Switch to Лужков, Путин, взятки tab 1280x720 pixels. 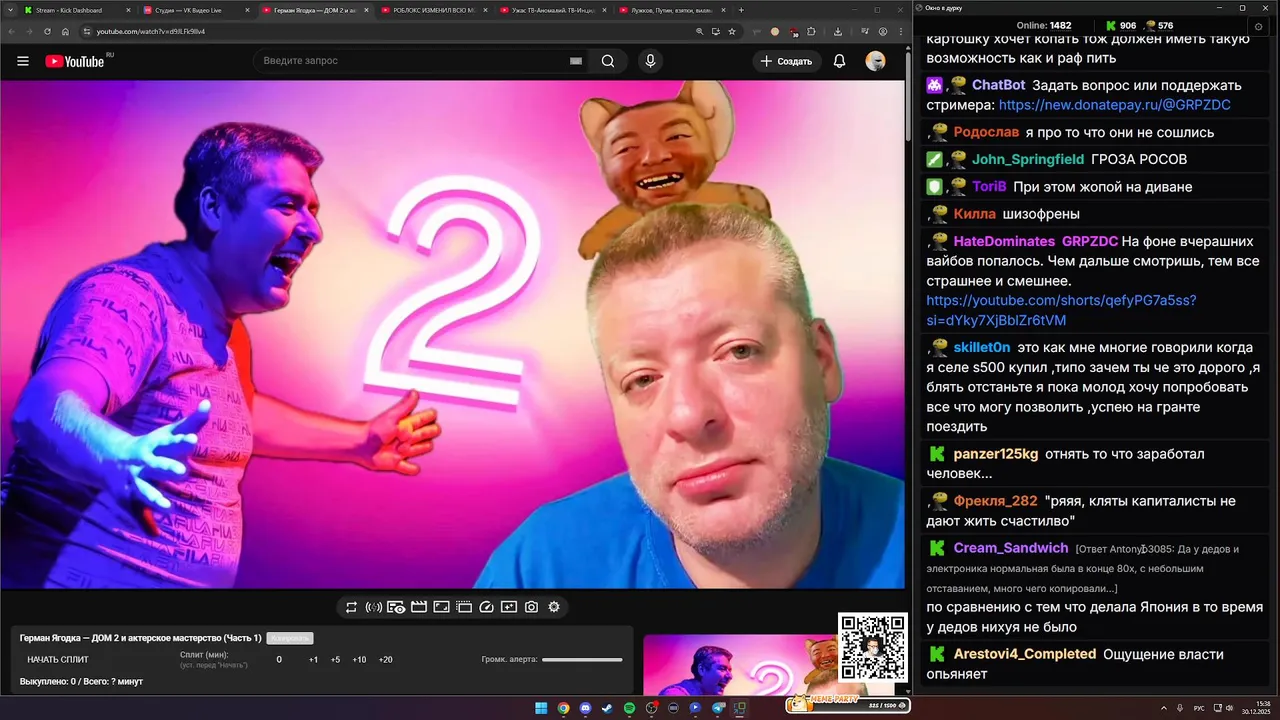tap(671, 10)
